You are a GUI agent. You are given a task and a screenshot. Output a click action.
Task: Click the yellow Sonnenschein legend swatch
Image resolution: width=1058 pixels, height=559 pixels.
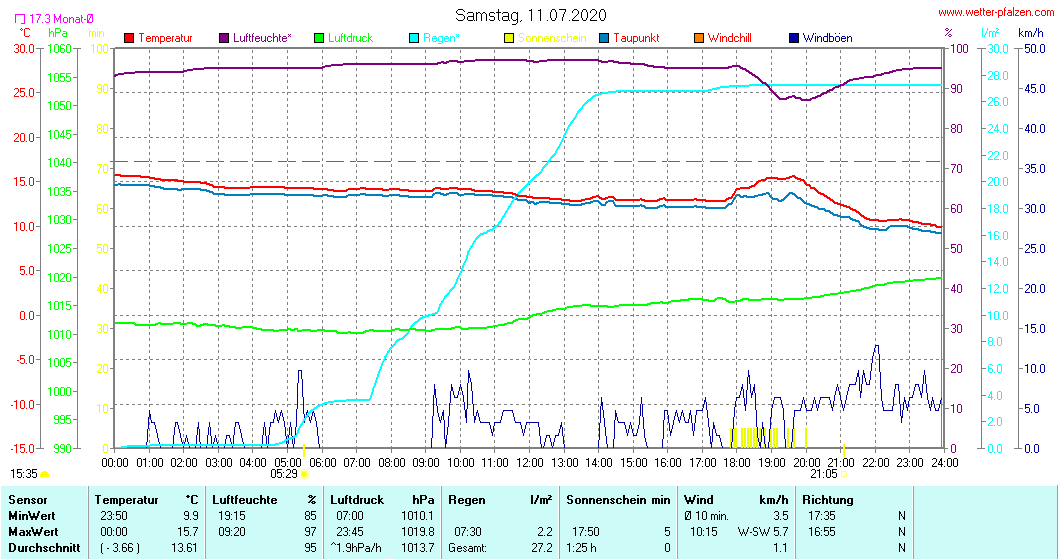pyautogui.click(x=509, y=38)
